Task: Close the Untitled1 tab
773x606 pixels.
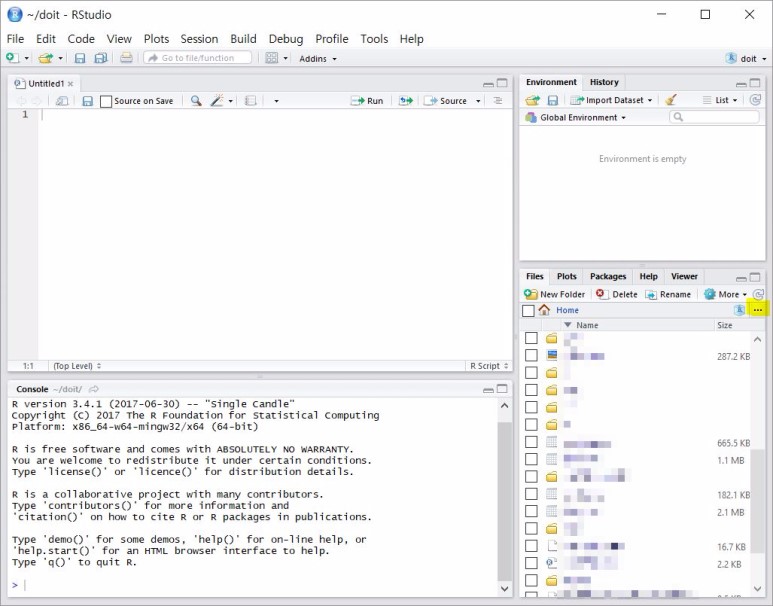Action: pos(70,84)
